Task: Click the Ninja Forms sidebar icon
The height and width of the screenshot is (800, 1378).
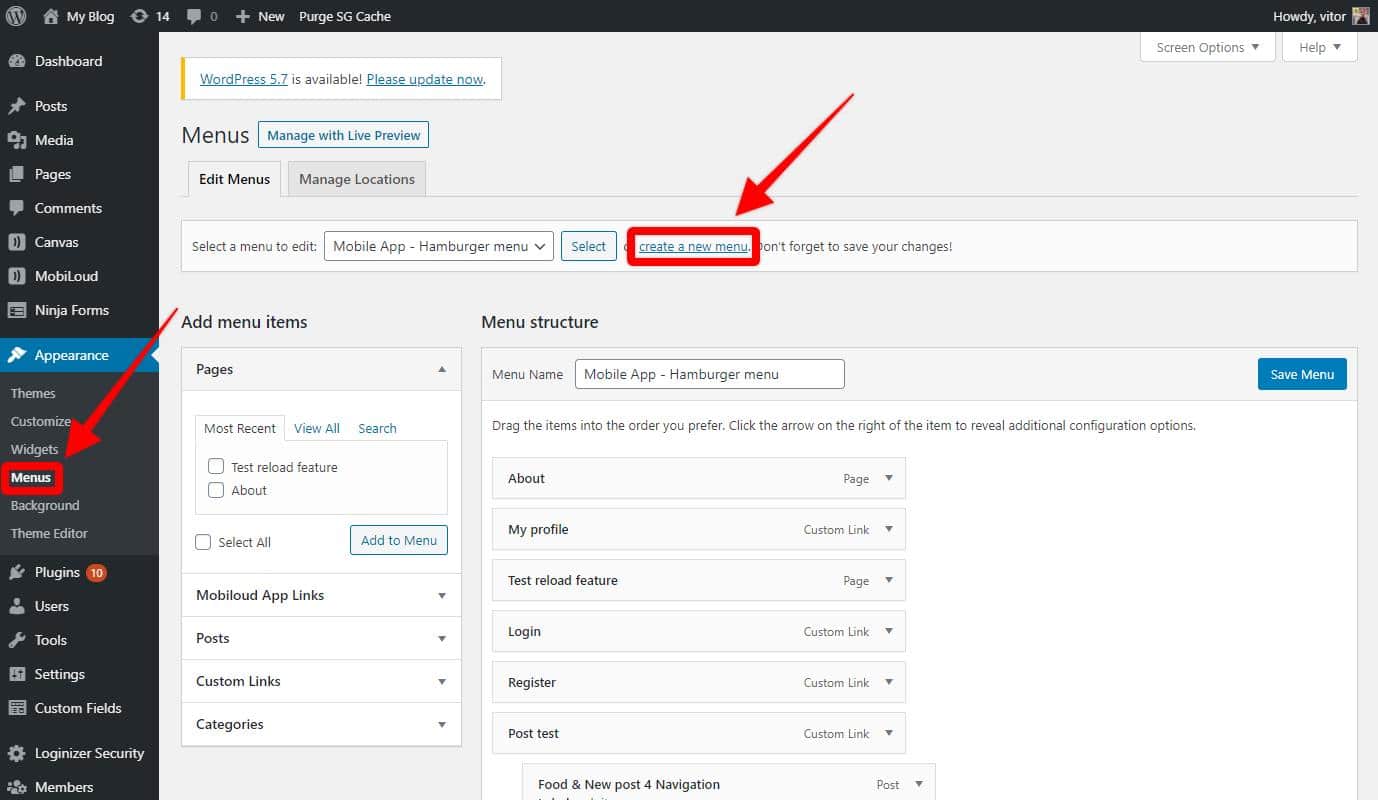Action: tap(17, 310)
